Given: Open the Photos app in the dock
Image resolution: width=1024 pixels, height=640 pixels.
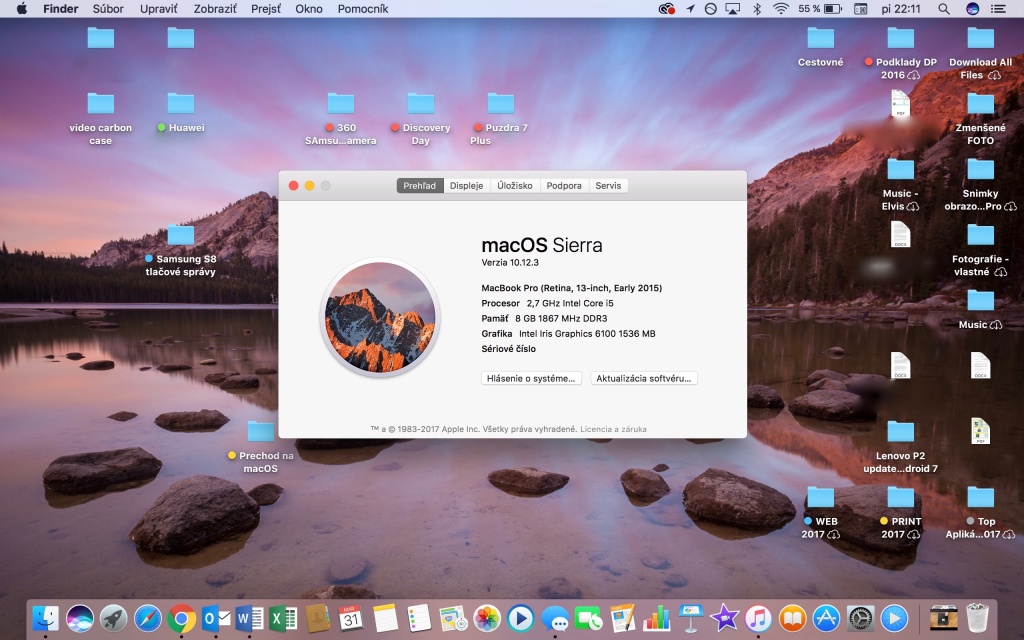Looking at the screenshot, I should pos(487,618).
